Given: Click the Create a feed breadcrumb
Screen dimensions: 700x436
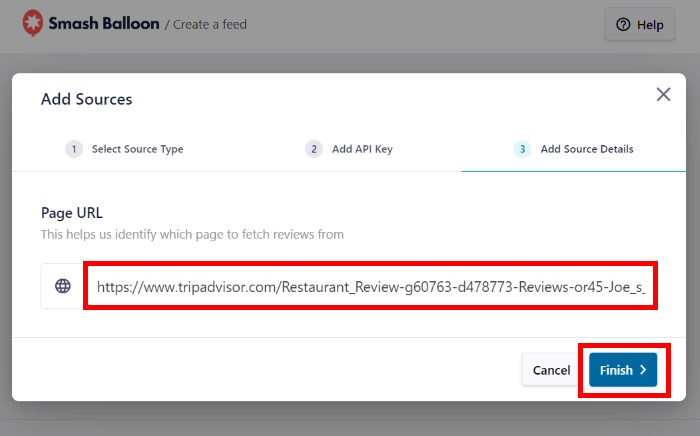Looking at the screenshot, I should pyautogui.click(x=209, y=24).
